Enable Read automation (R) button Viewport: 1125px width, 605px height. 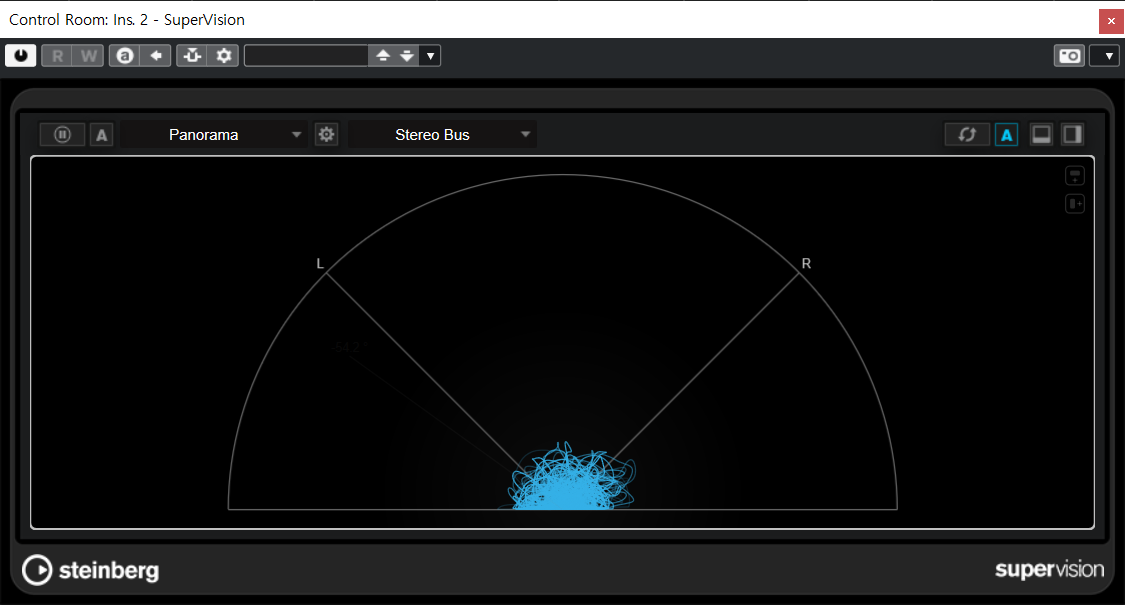pyautogui.click(x=57, y=56)
